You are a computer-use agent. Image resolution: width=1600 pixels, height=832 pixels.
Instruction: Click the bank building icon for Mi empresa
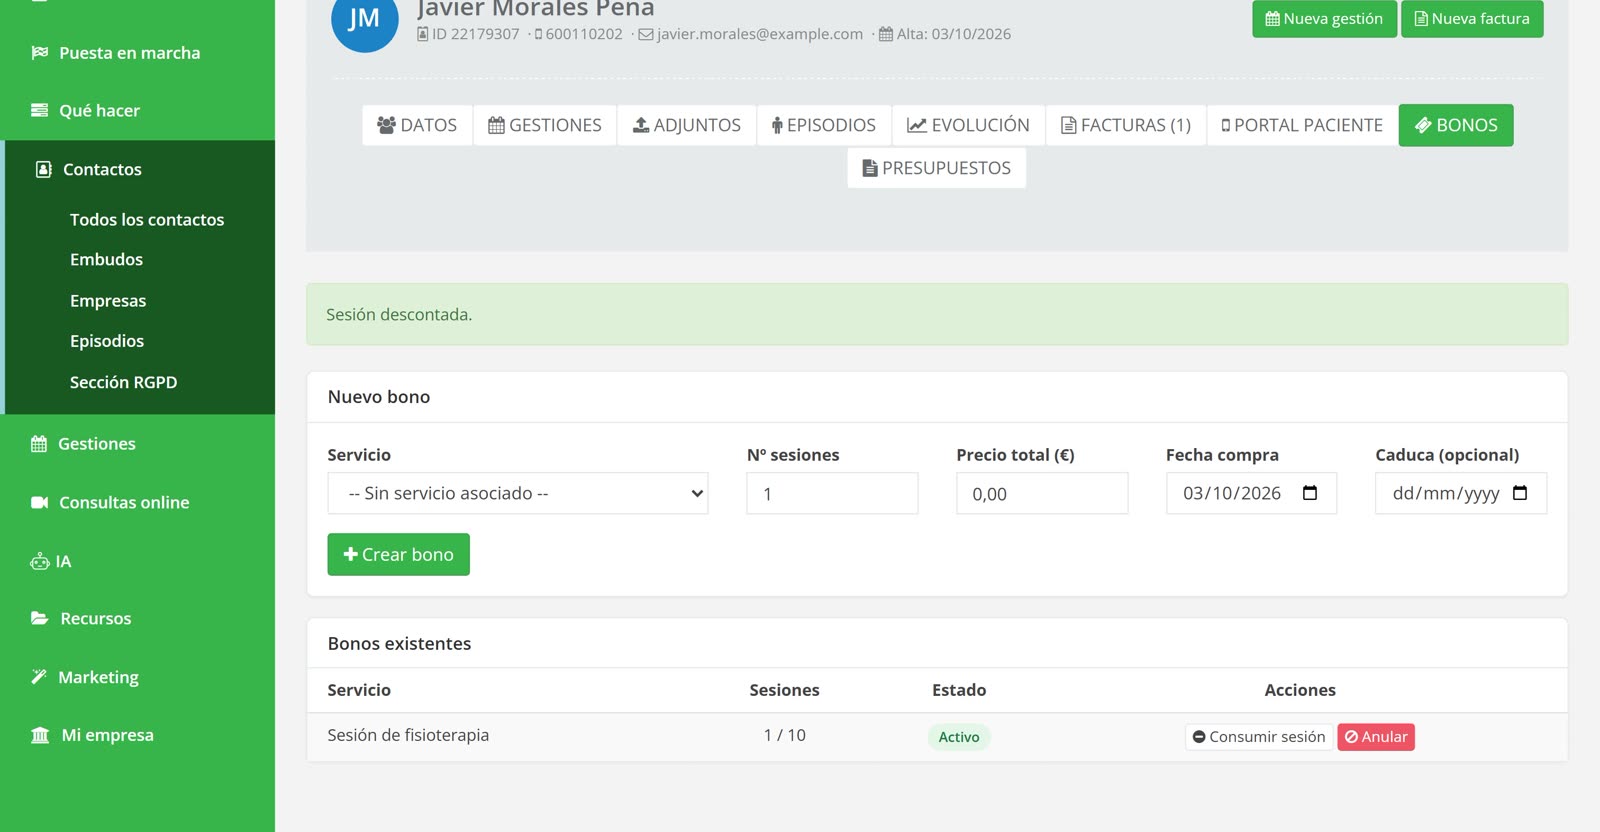pyautogui.click(x=40, y=736)
